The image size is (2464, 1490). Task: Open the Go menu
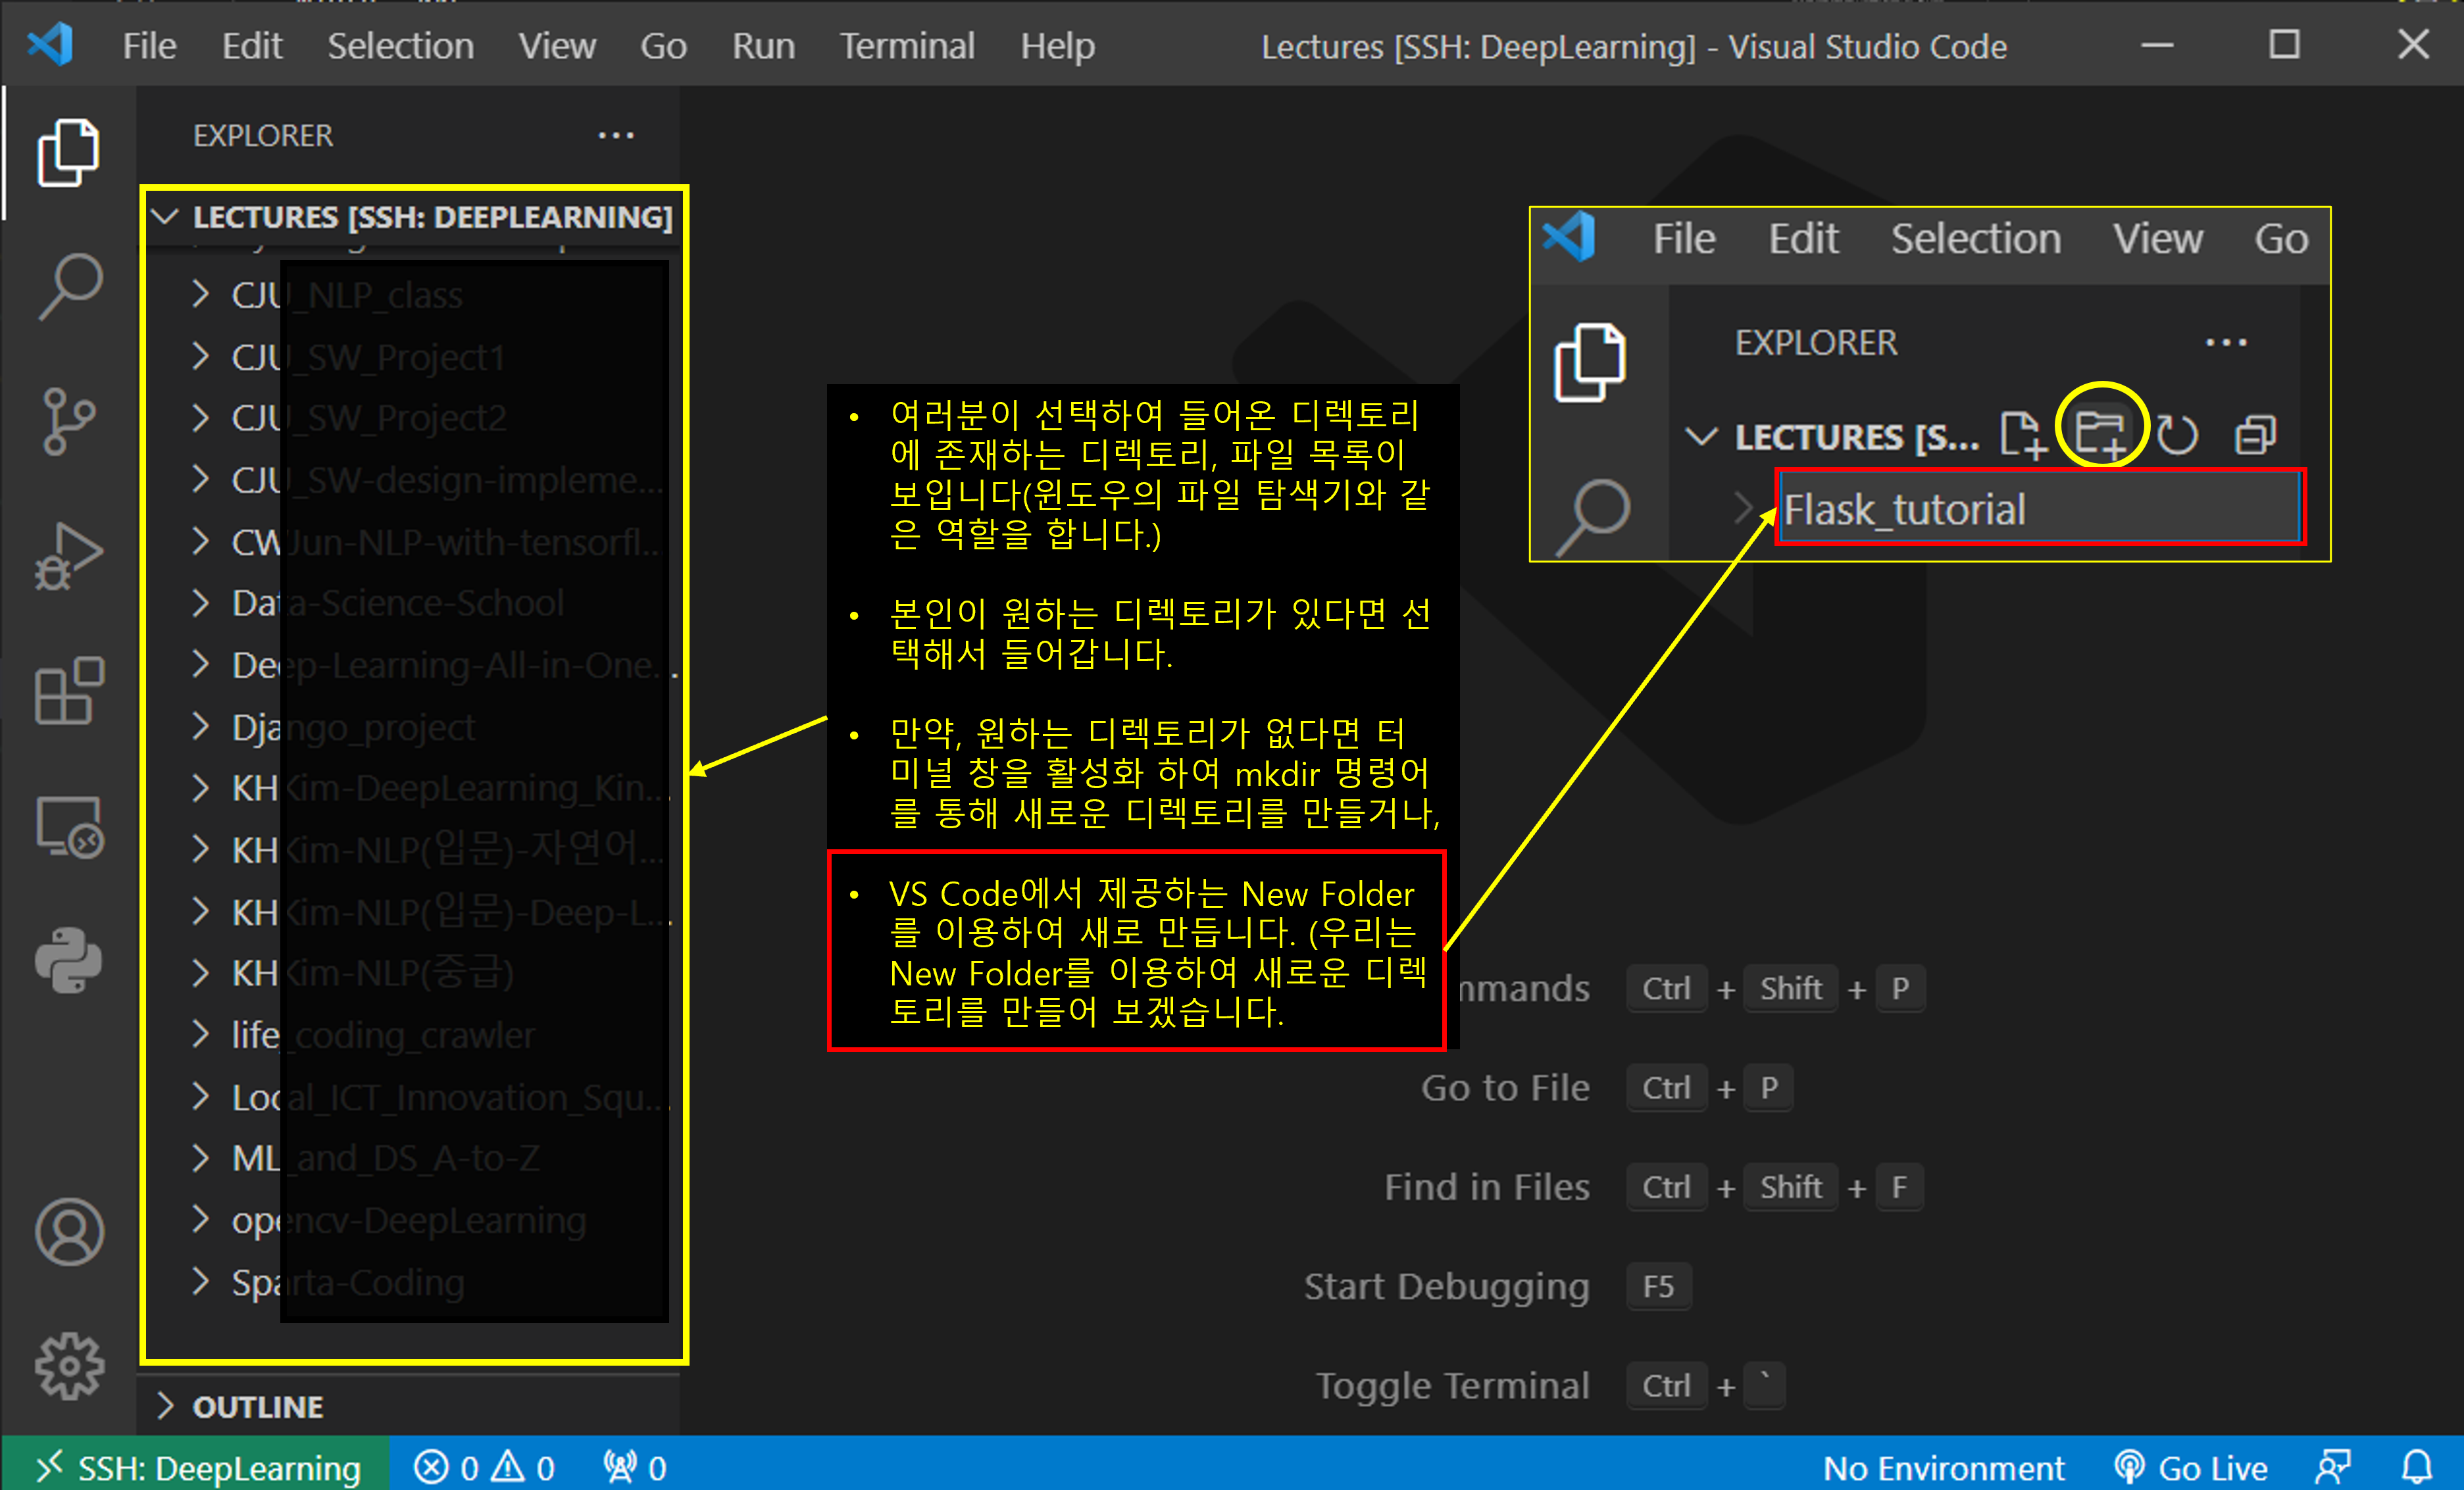click(x=663, y=46)
